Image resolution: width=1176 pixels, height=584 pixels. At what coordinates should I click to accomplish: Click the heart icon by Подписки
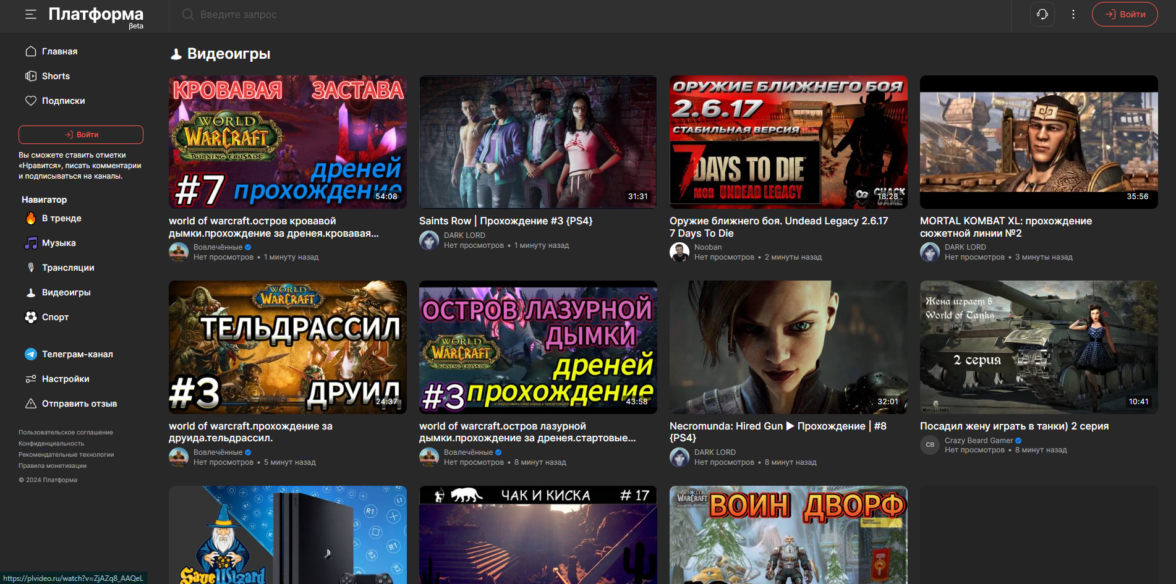coord(31,101)
